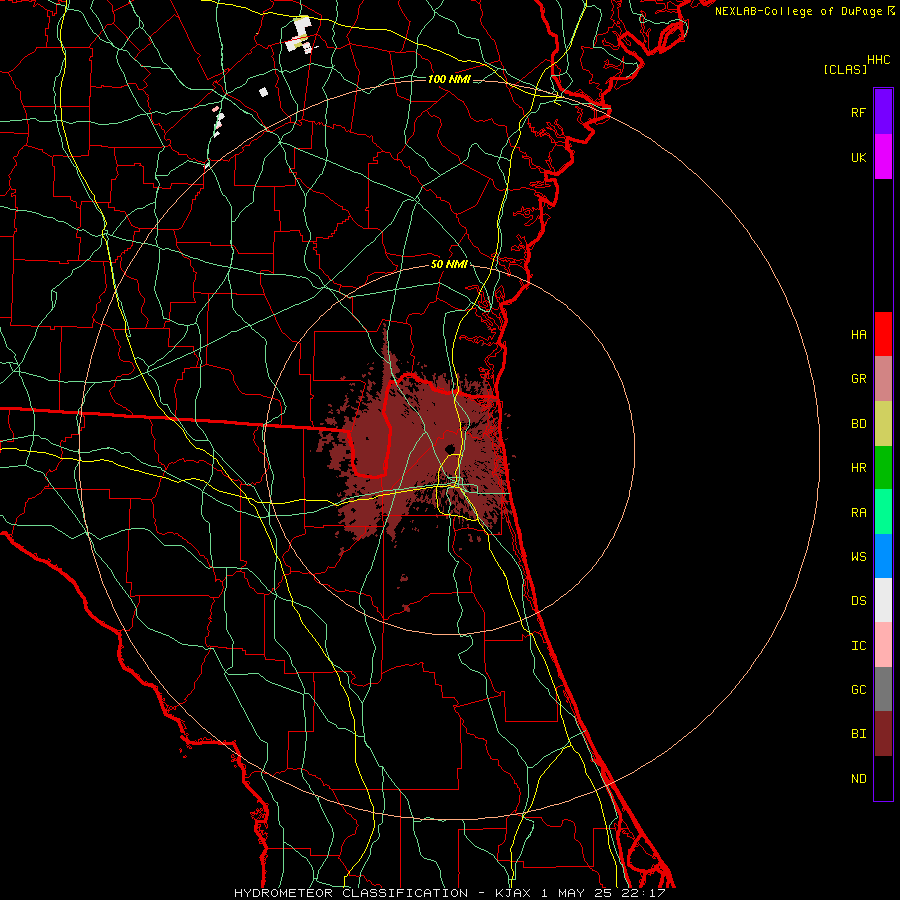Click the WS blue legend swatch
This screenshot has width=900, height=900.
[x=883, y=556]
